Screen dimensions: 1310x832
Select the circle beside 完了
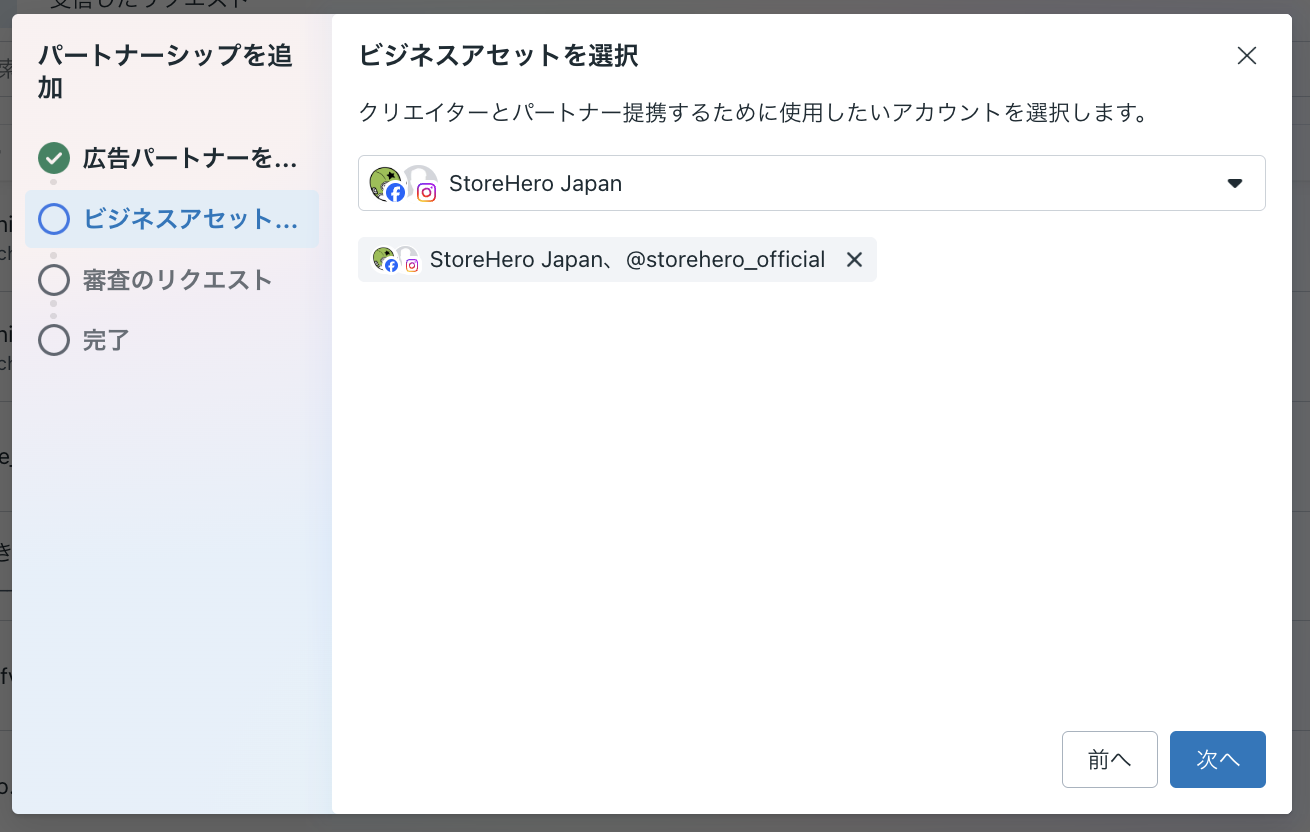[54, 340]
